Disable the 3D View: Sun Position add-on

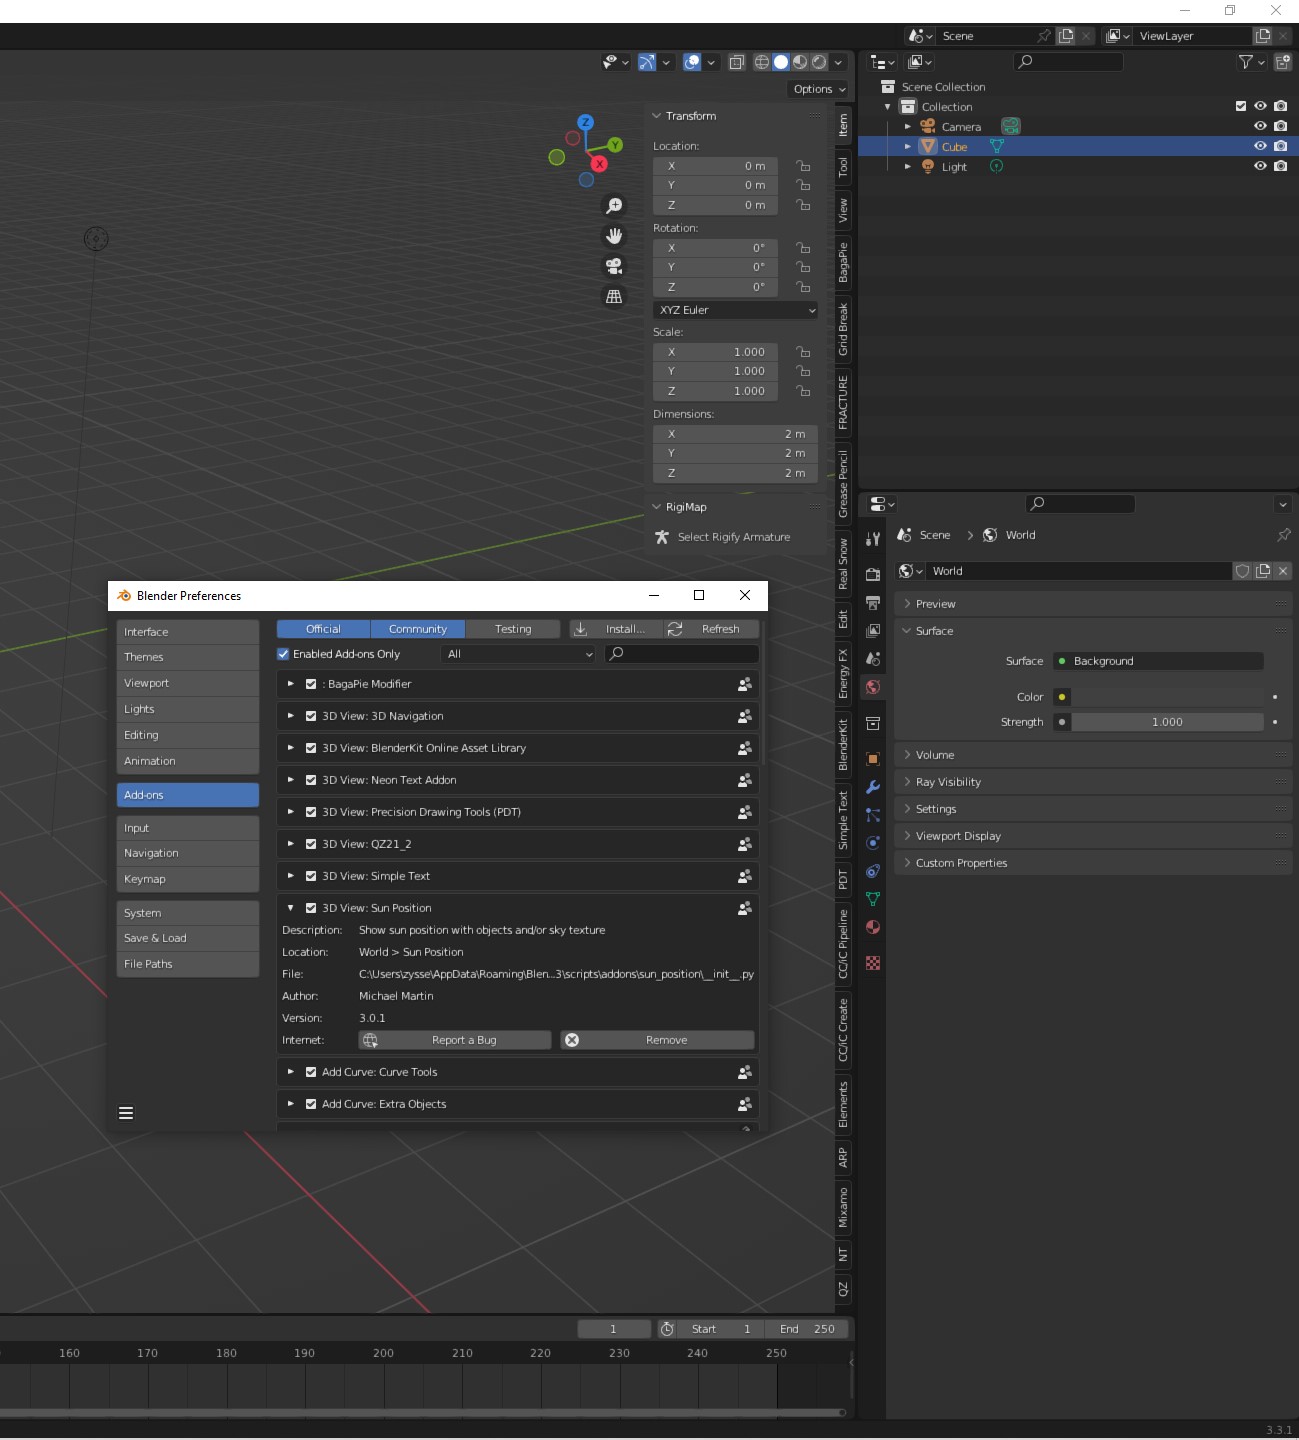pos(311,908)
